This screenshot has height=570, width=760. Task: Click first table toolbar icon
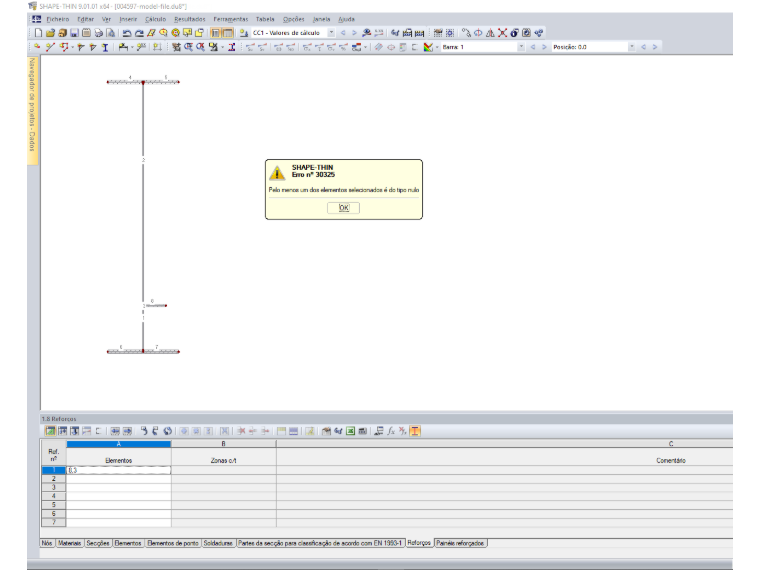[50, 431]
